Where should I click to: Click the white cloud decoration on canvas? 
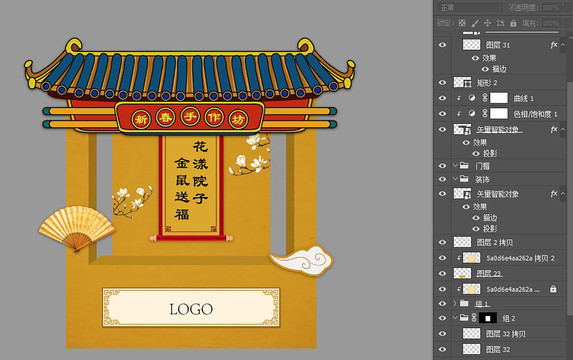[301, 260]
